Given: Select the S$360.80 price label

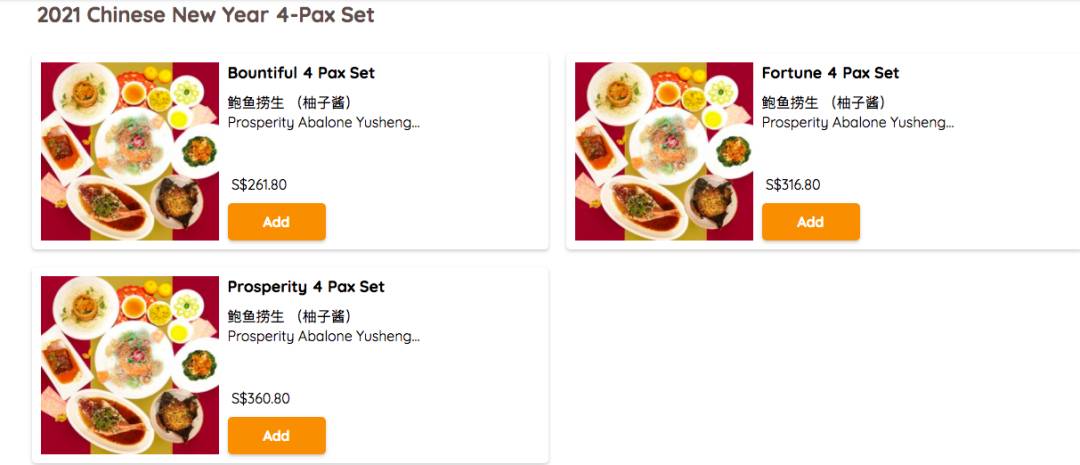Looking at the screenshot, I should 261,399.
